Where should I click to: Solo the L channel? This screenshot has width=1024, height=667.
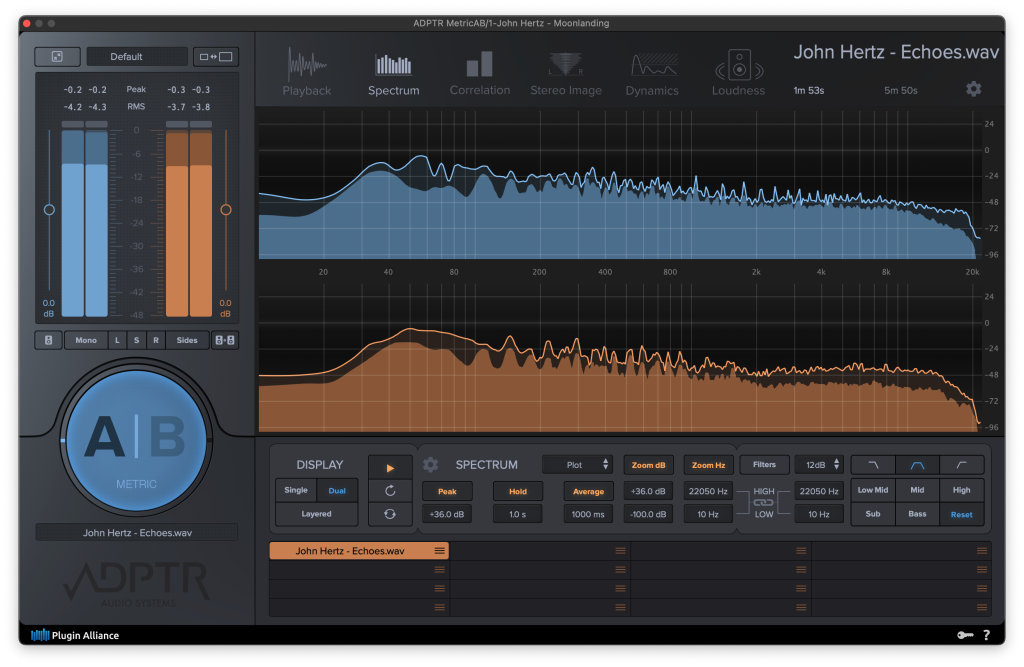pyautogui.click(x=118, y=340)
